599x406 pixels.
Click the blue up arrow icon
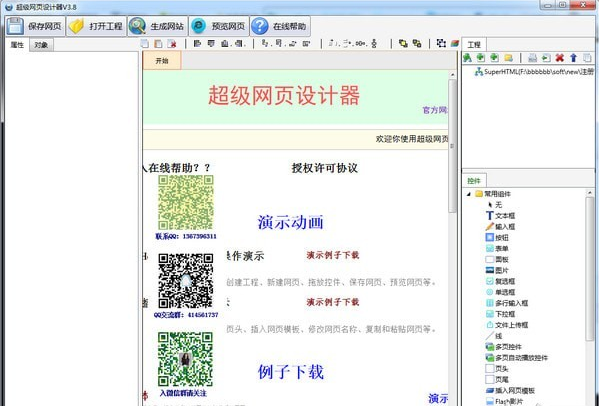click(573, 58)
